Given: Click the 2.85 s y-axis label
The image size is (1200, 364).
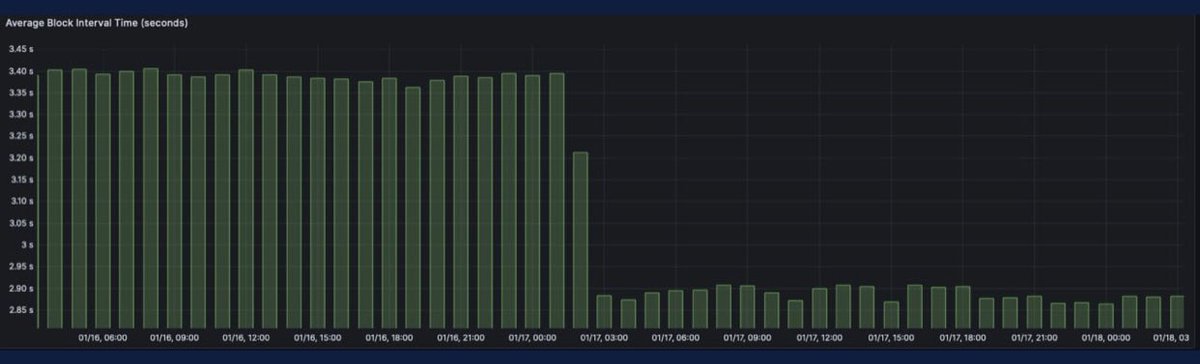Looking at the screenshot, I should (x=21, y=310).
